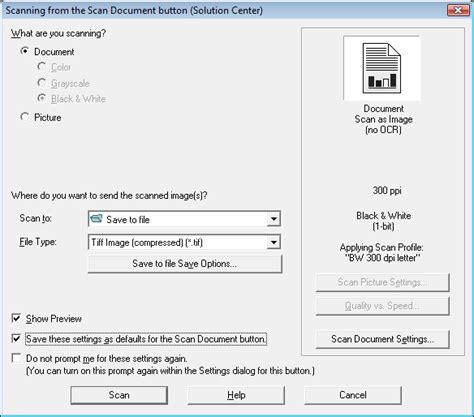Open Scan Document Settings
The width and height of the screenshot is (474, 417).
[x=382, y=339]
